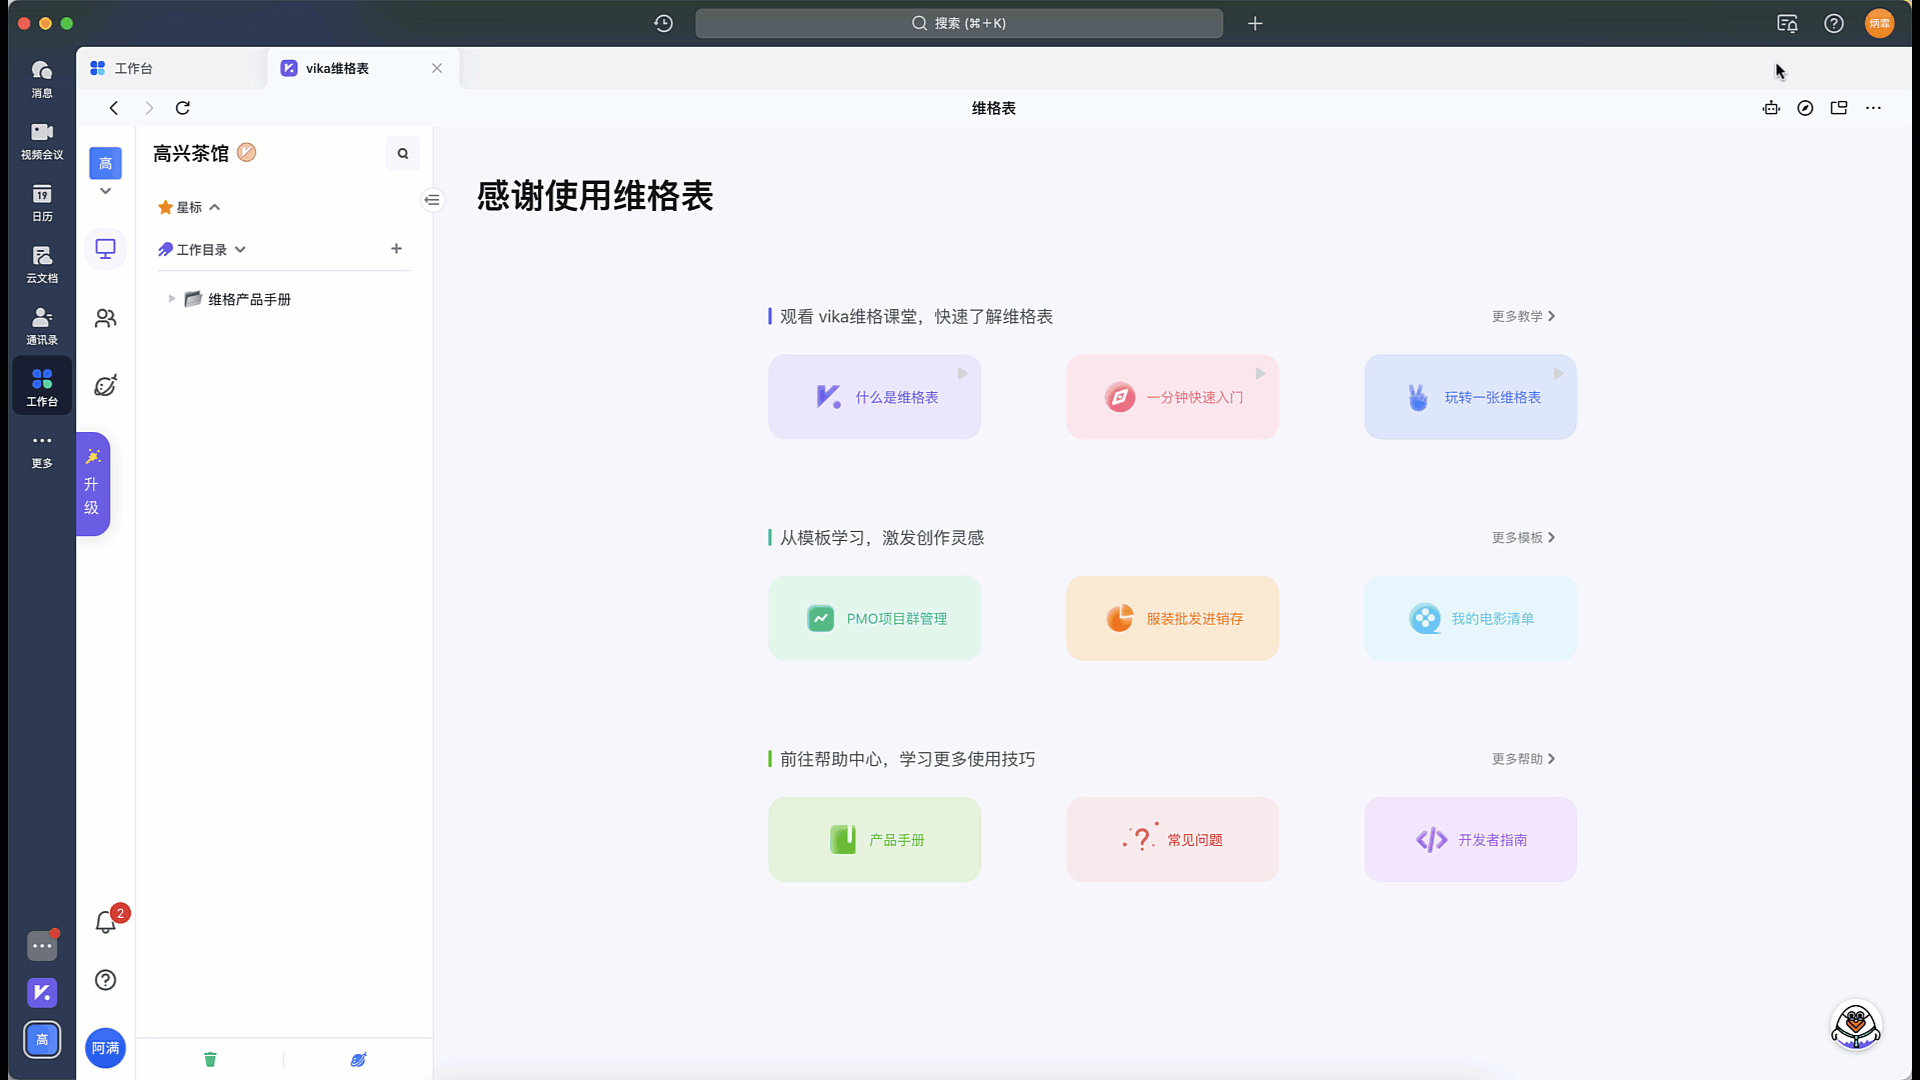Open the 消息 messages sidebar icon

click(42, 78)
